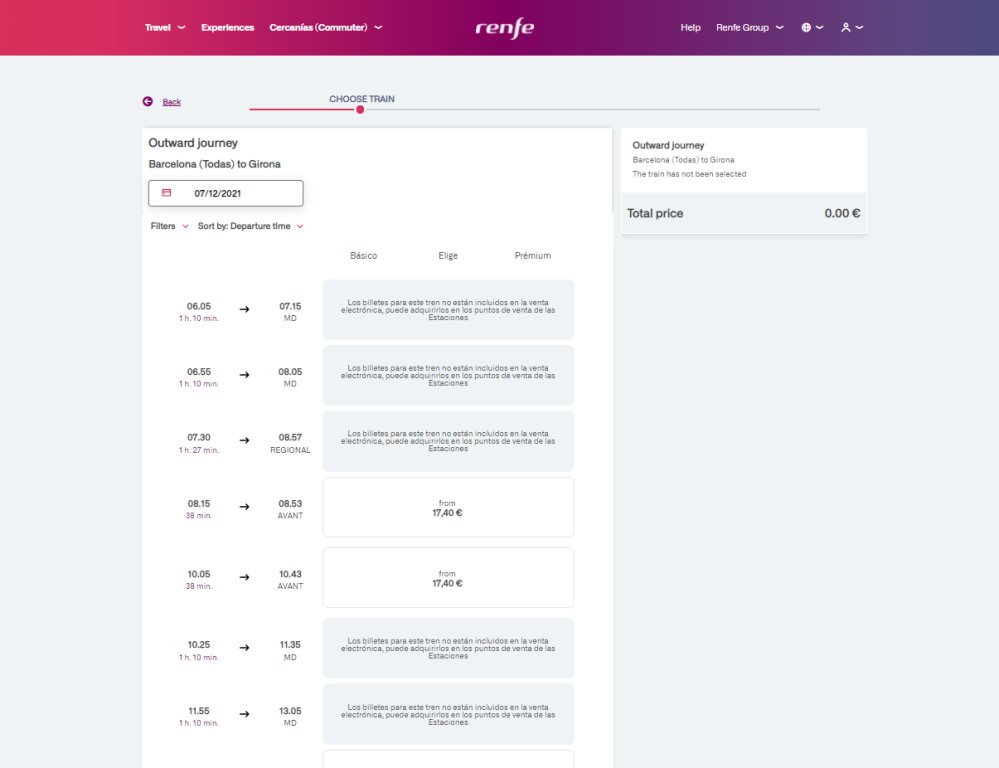This screenshot has width=999, height=768.
Task: Expand the Cercanías (Commuter) menu
Action: point(326,27)
